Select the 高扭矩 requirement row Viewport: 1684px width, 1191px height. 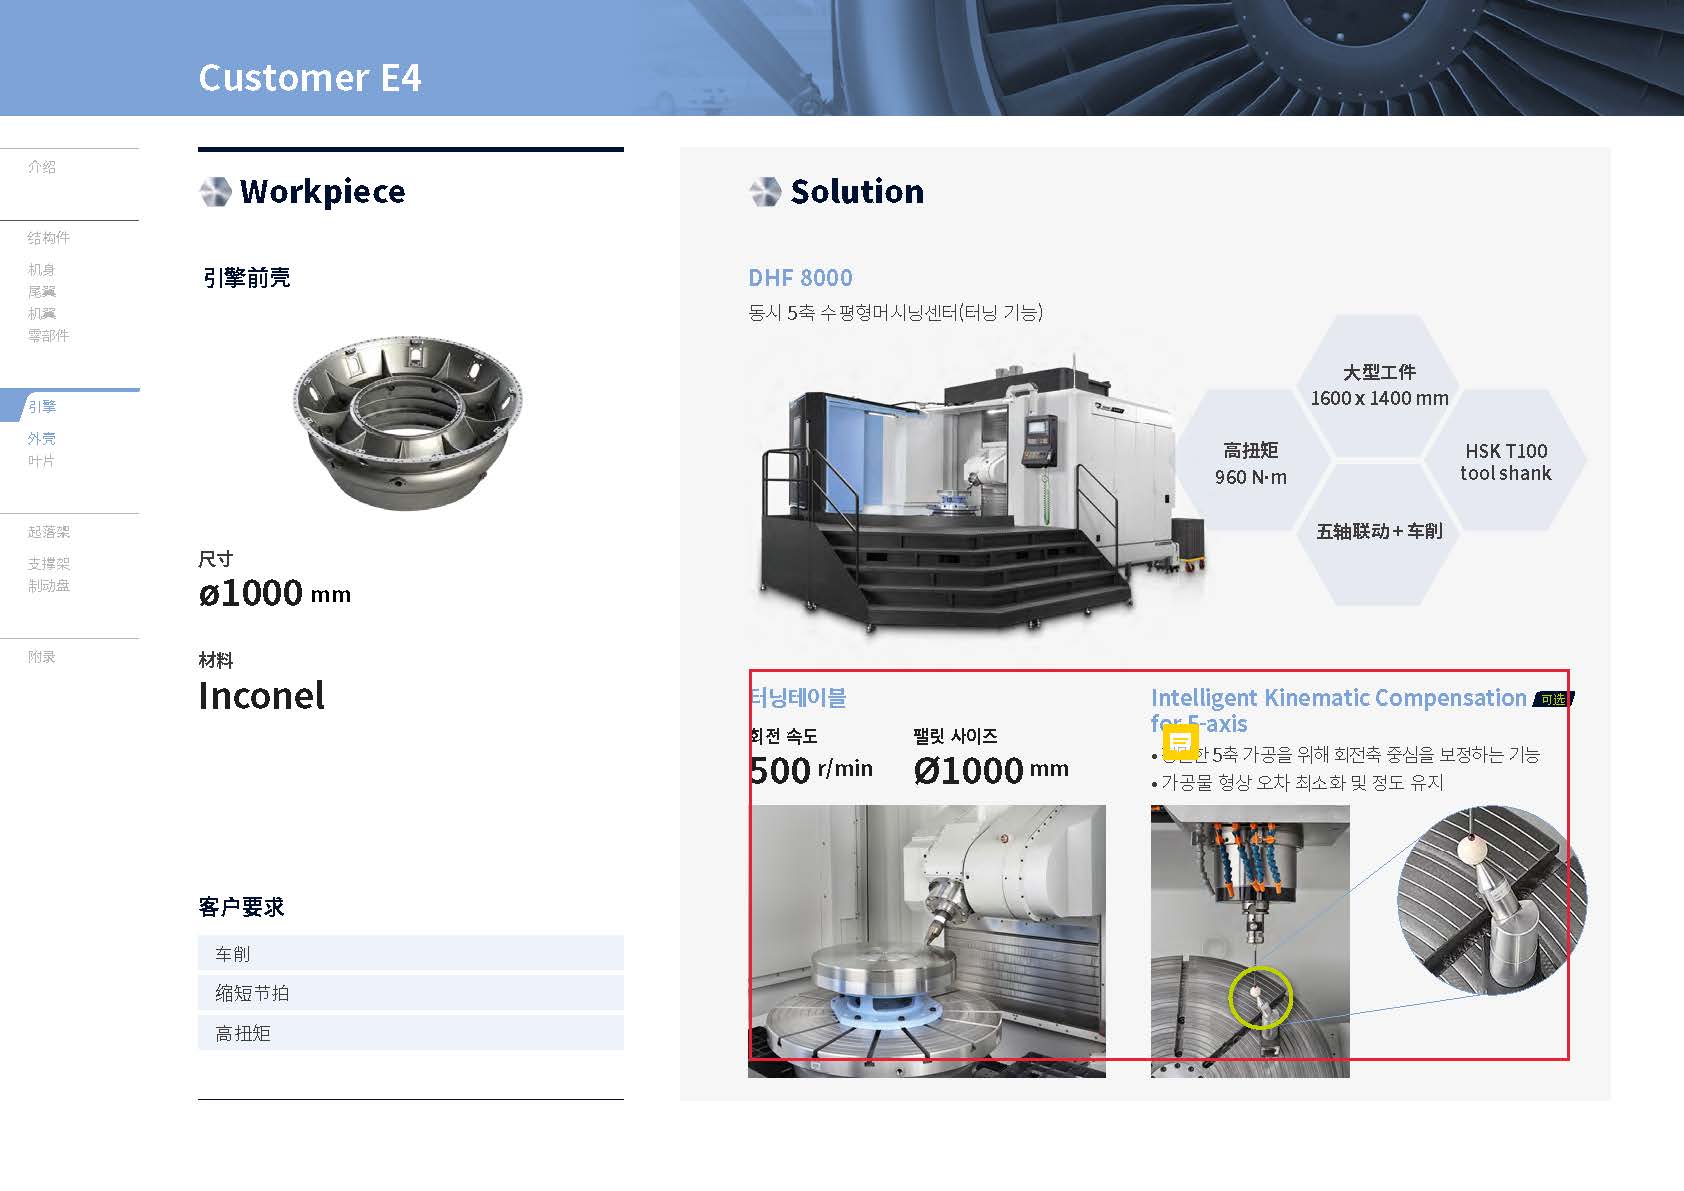(x=411, y=1033)
